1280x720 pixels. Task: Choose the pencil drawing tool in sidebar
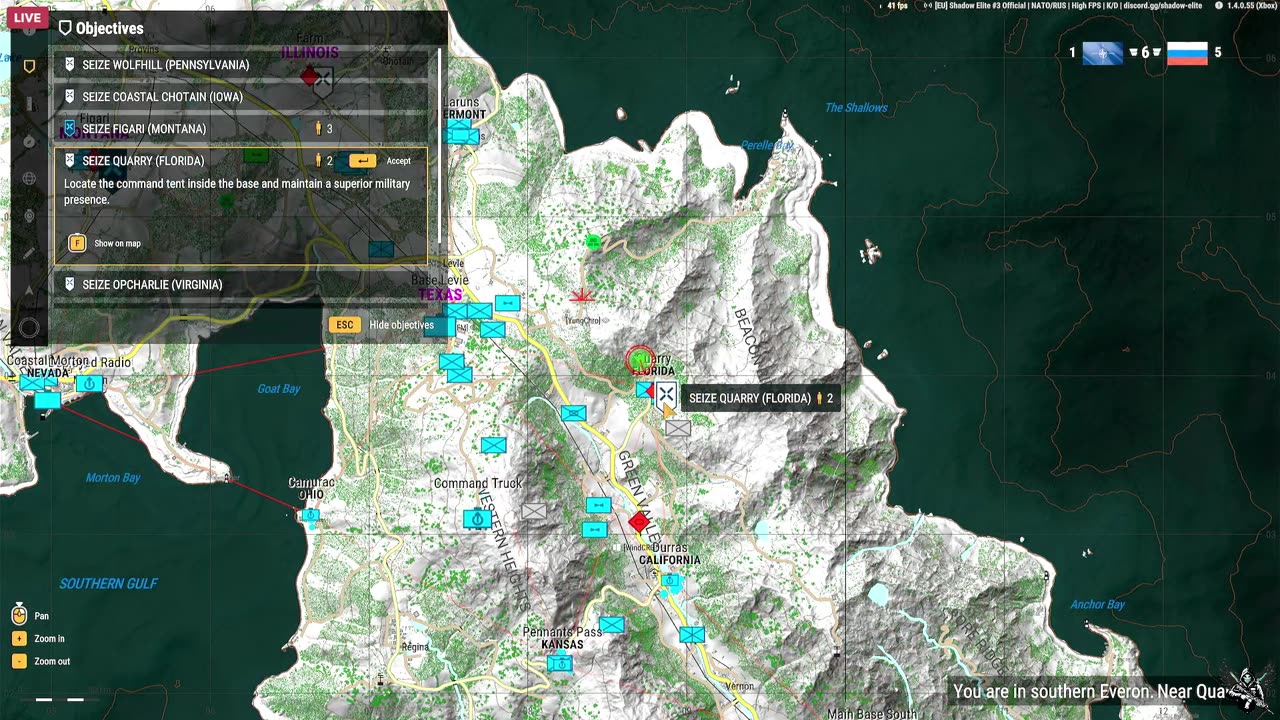tap(30, 252)
